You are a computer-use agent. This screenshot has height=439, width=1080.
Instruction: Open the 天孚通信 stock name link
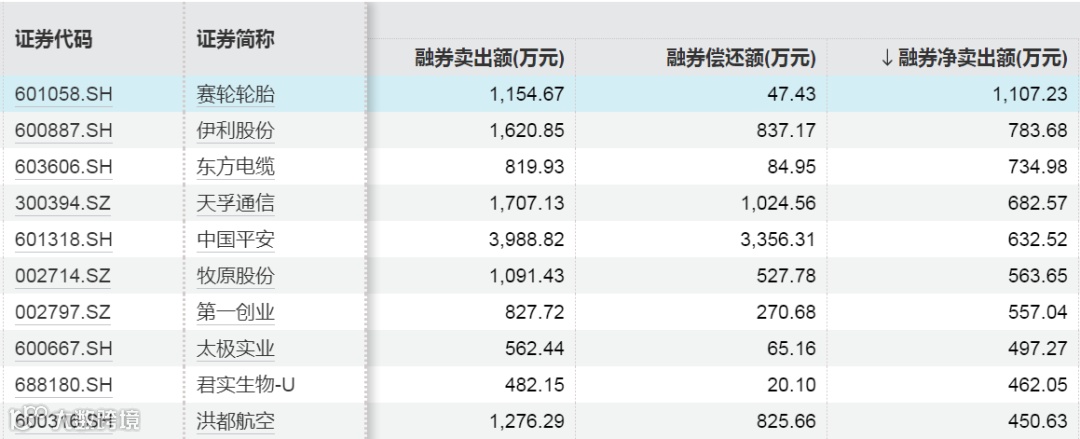pyautogui.click(x=236, y=203)
